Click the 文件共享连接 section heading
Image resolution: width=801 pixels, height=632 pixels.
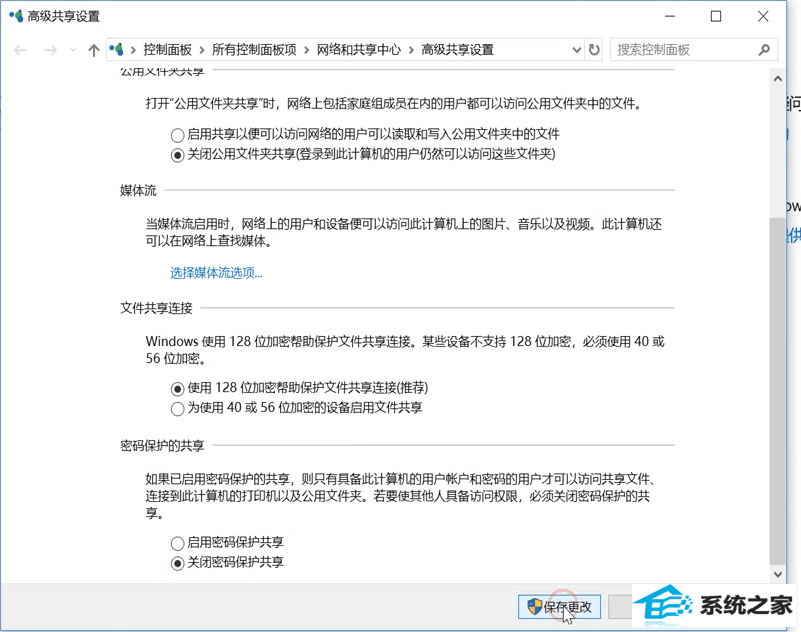156,308
